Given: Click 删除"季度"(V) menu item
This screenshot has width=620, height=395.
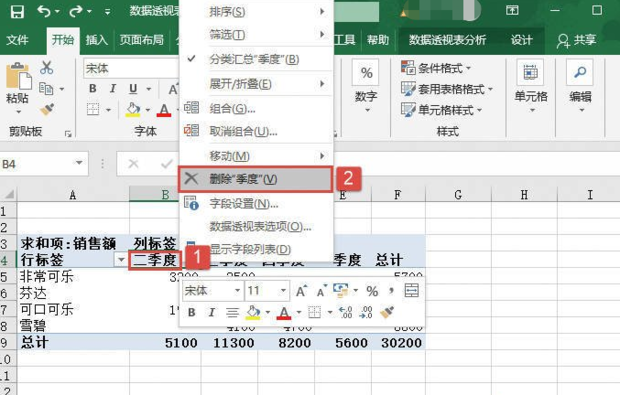Looking at the screenshot, I should pyautogui.click(x=256, y=179).
